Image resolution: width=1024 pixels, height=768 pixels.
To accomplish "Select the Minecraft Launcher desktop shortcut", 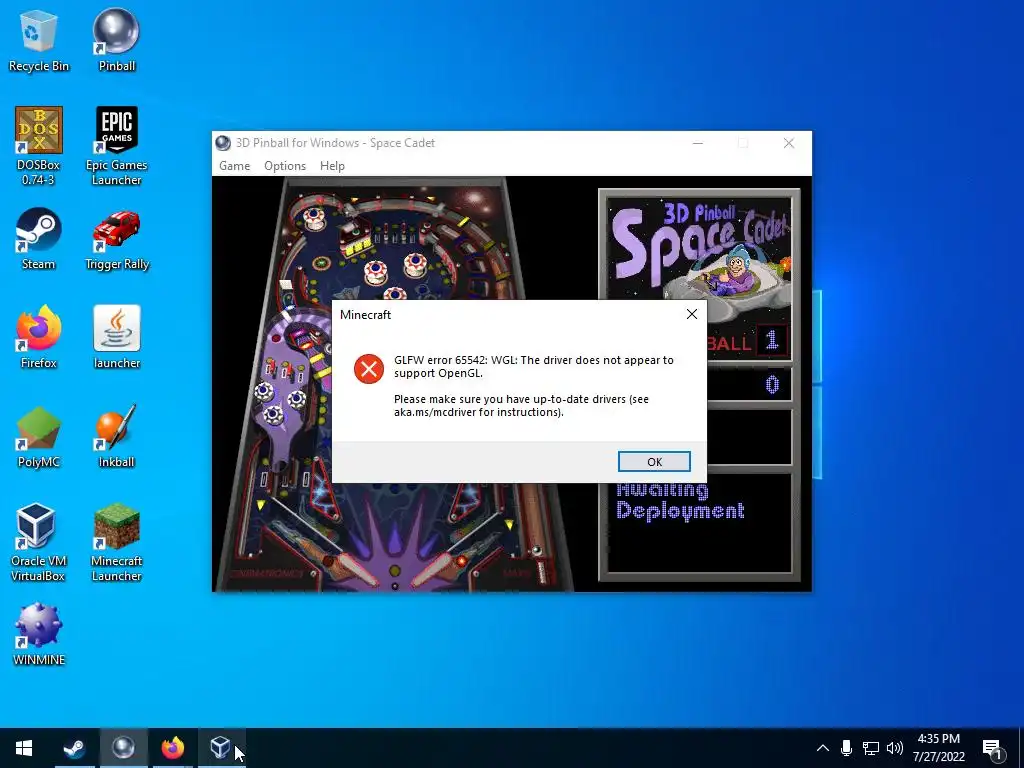I will coord(116,542).
